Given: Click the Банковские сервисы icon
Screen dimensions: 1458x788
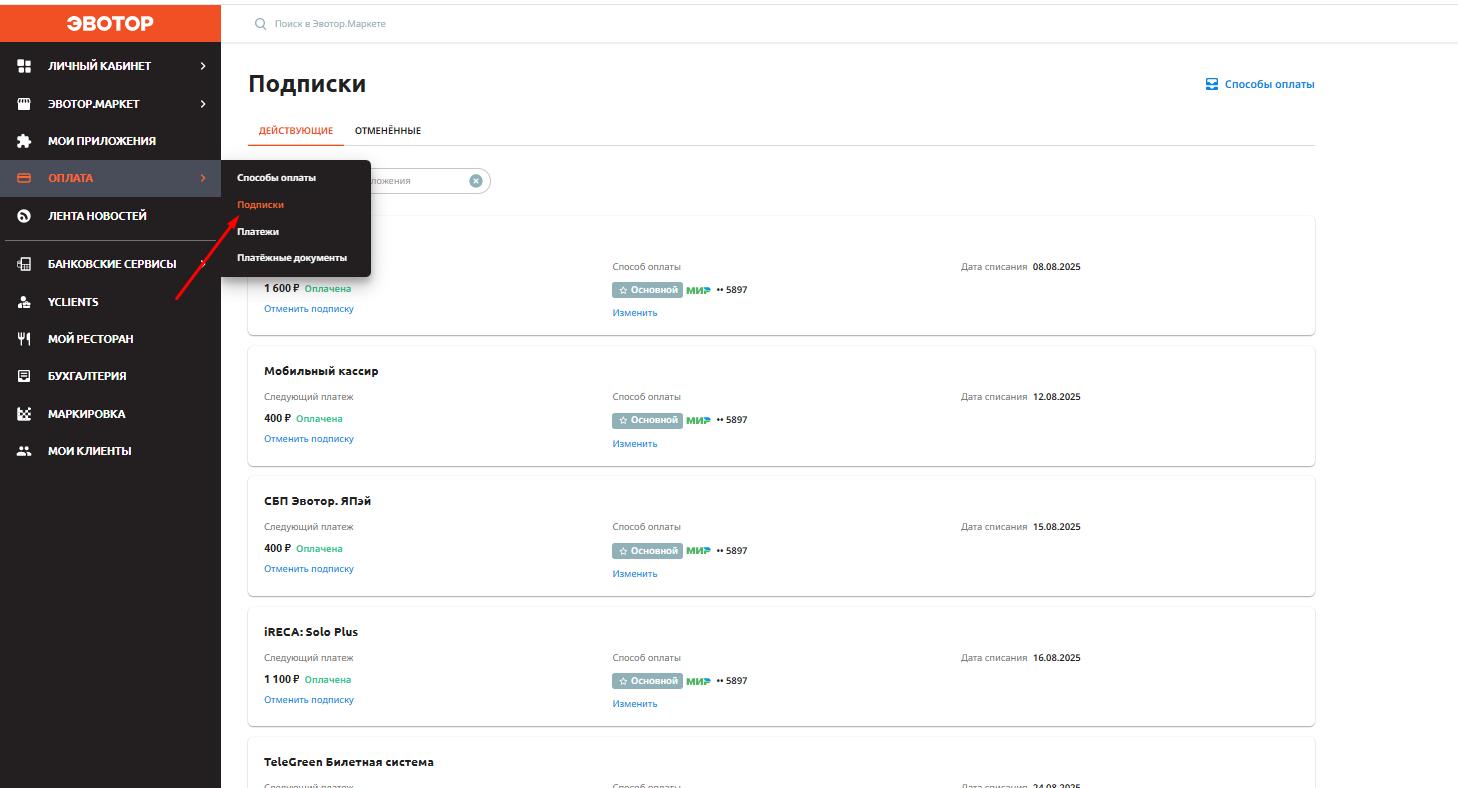Looking at the screenshot, I should tap(25, 264).
